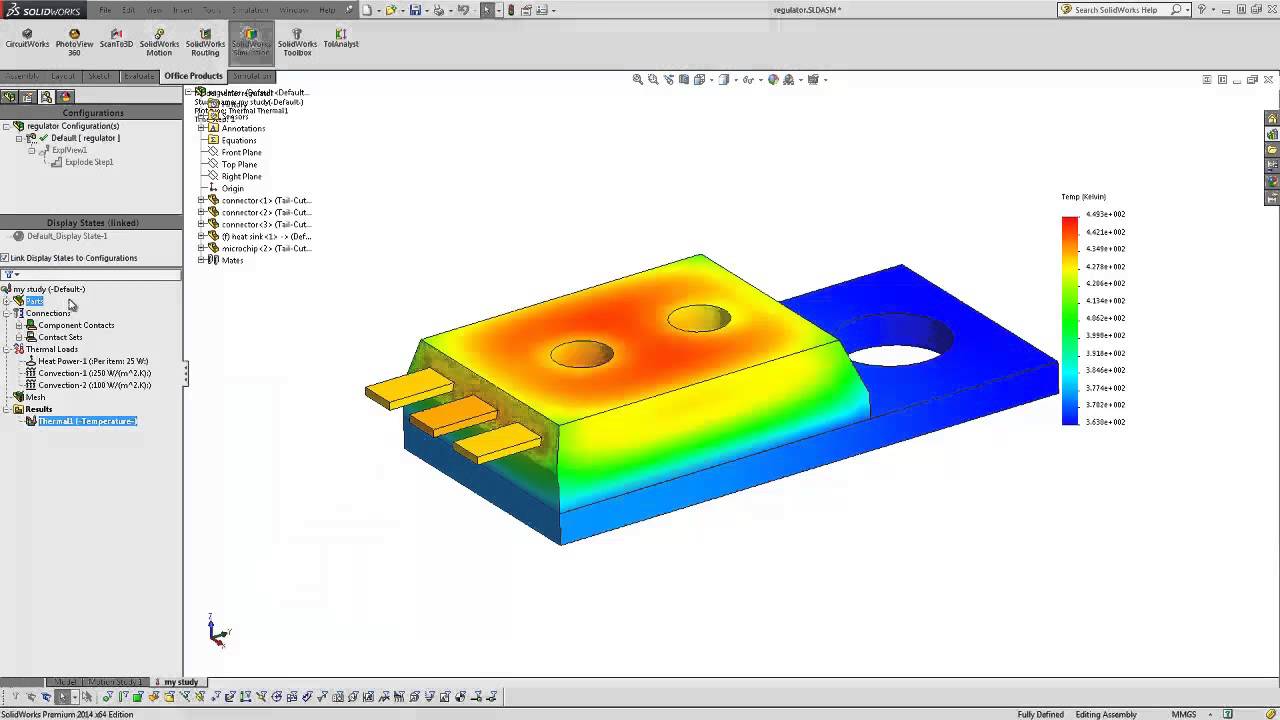Click the ScanTo3D add-in icon
Image resolution: width=1280 pixels, height=720 pixels.
[116, 39]
